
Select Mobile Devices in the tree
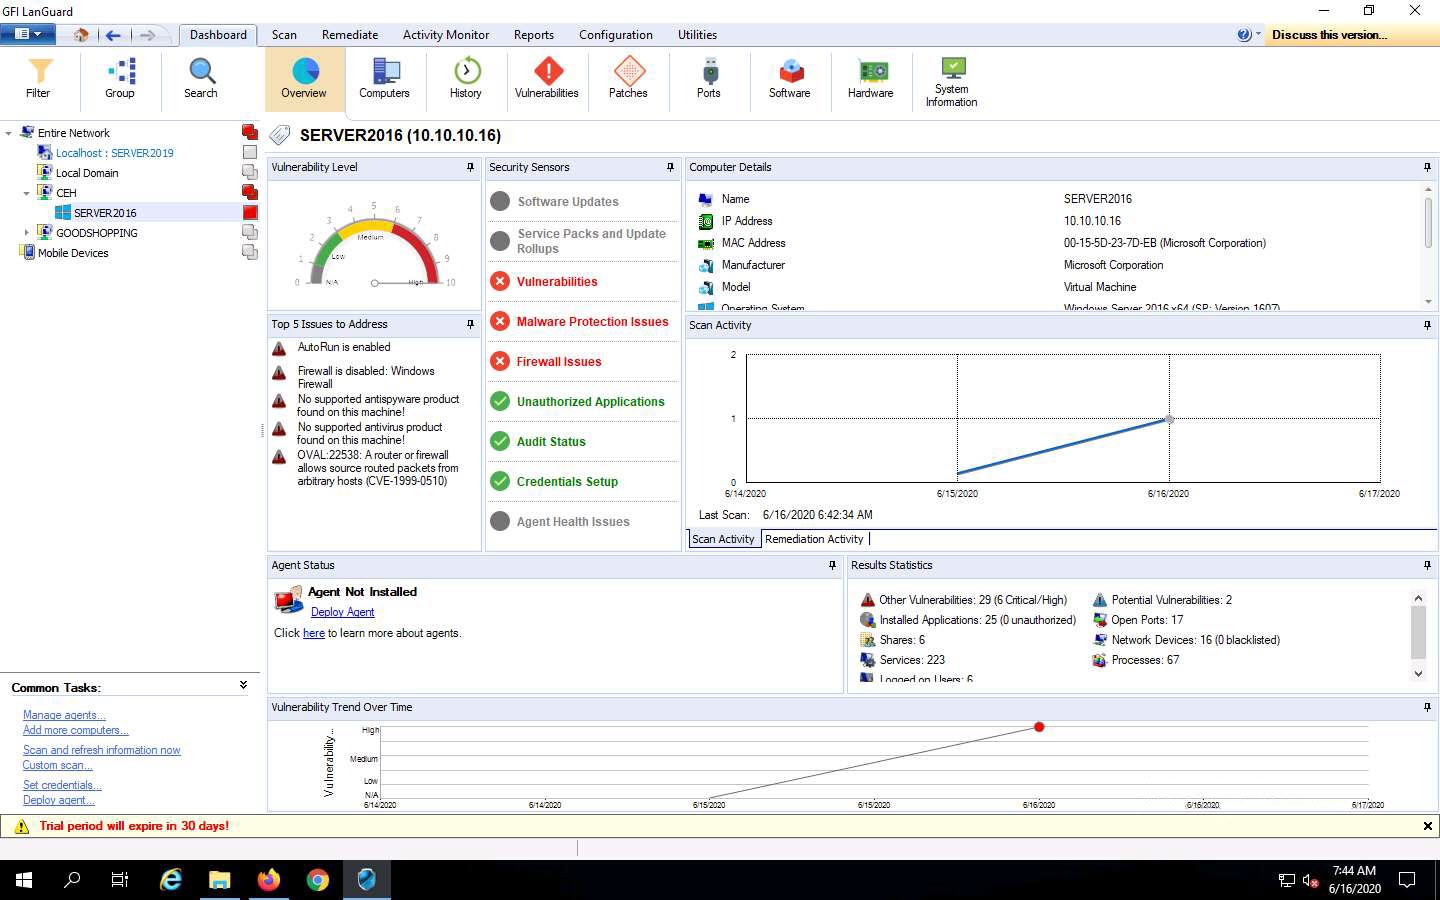pos(73,253)
